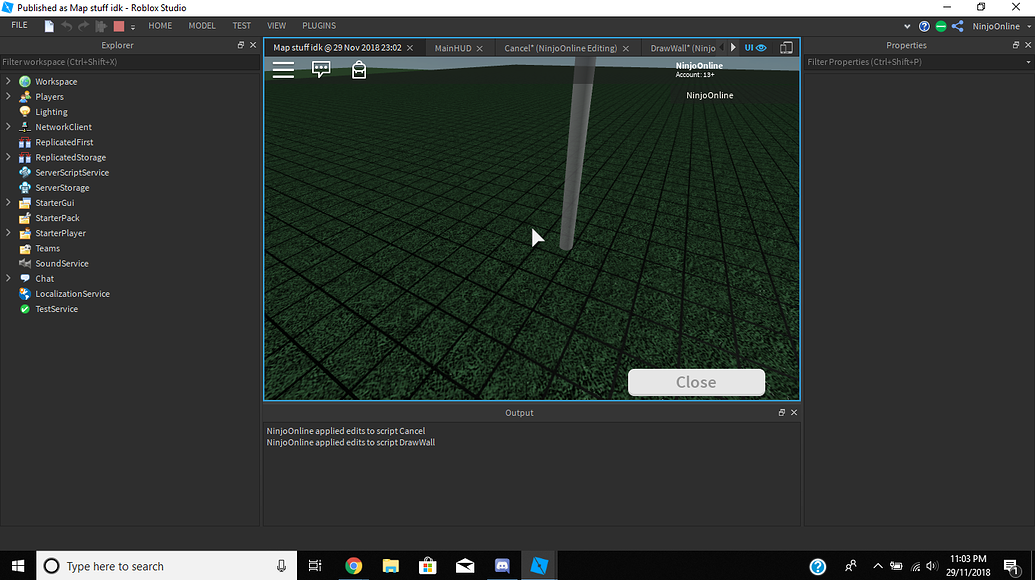The width and height of the screenshot is (1035, 580).
Task: Open the quick access toolbar customize arrow
Action: point(133,27)
